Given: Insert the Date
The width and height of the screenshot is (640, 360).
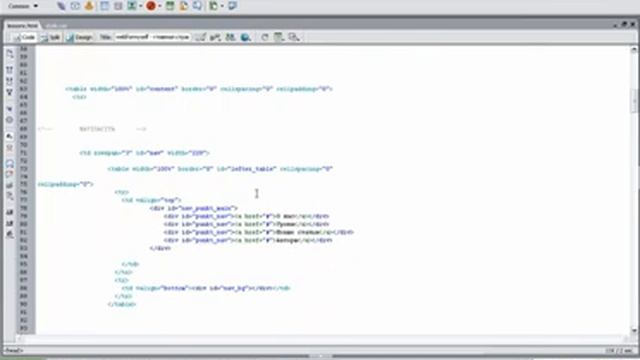Looking at the screenshot, I should [170, 6].
